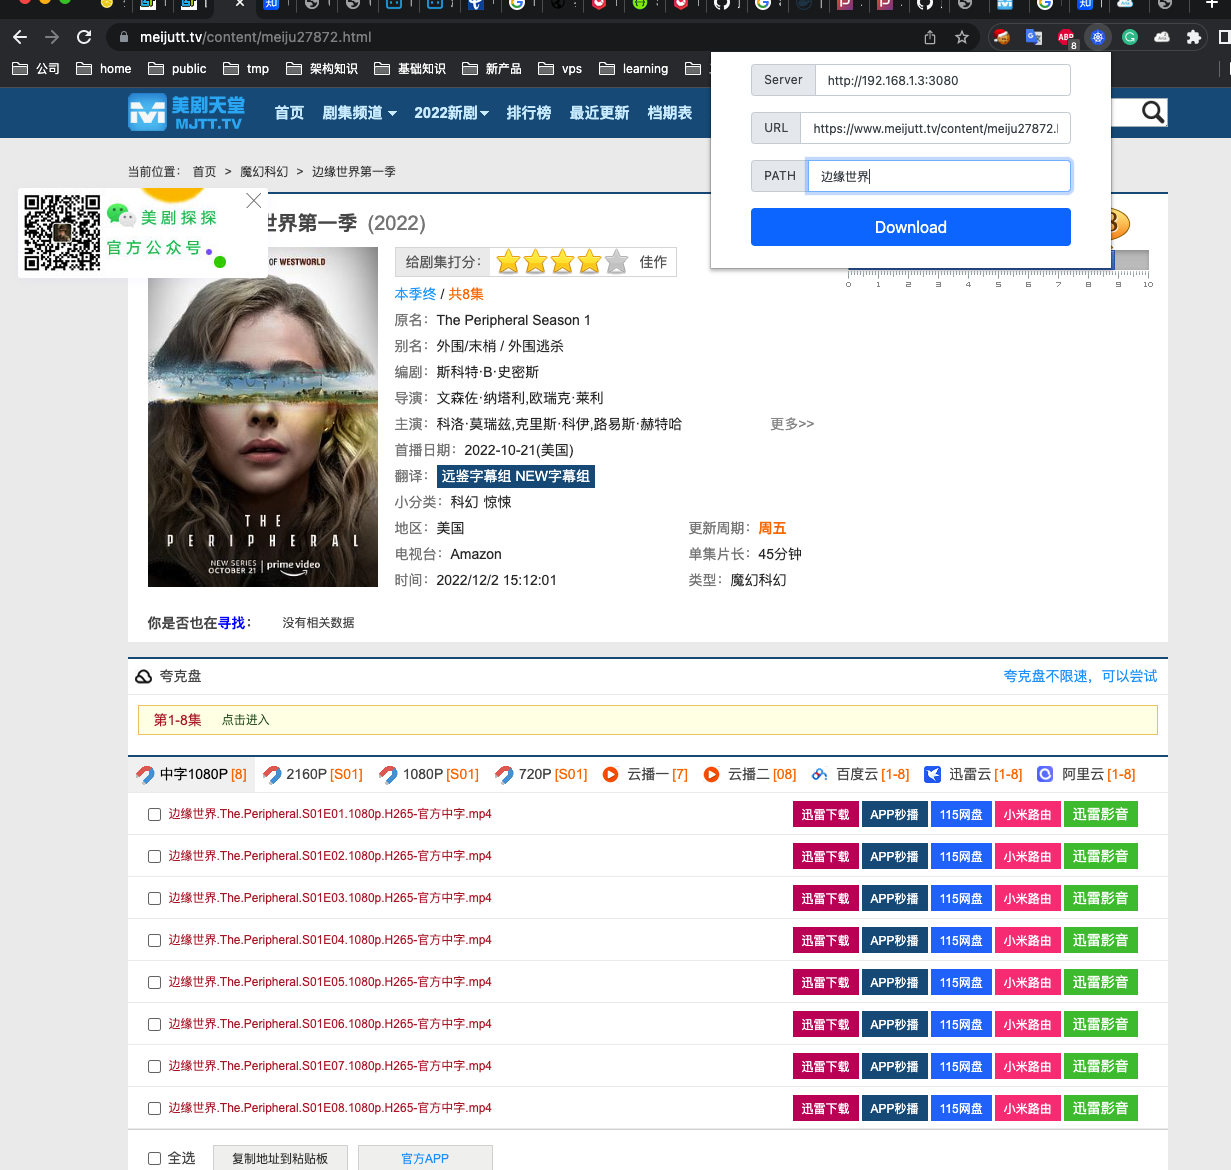Check the S01E06 episode checkbox
This screenshot has height=1170, width=1231.
(x=154, y=1025)
